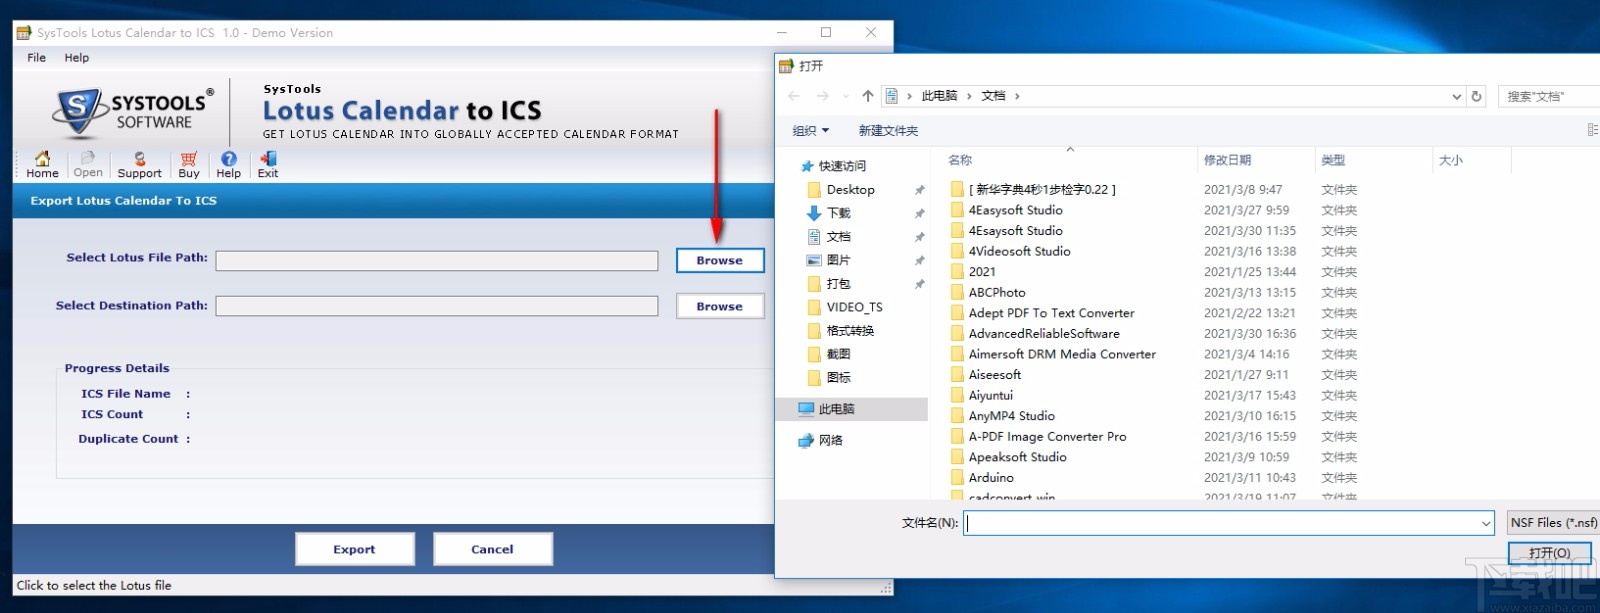Open the File menu in SysTools window
Screen dimensions: 1600x613
point(36,58)
